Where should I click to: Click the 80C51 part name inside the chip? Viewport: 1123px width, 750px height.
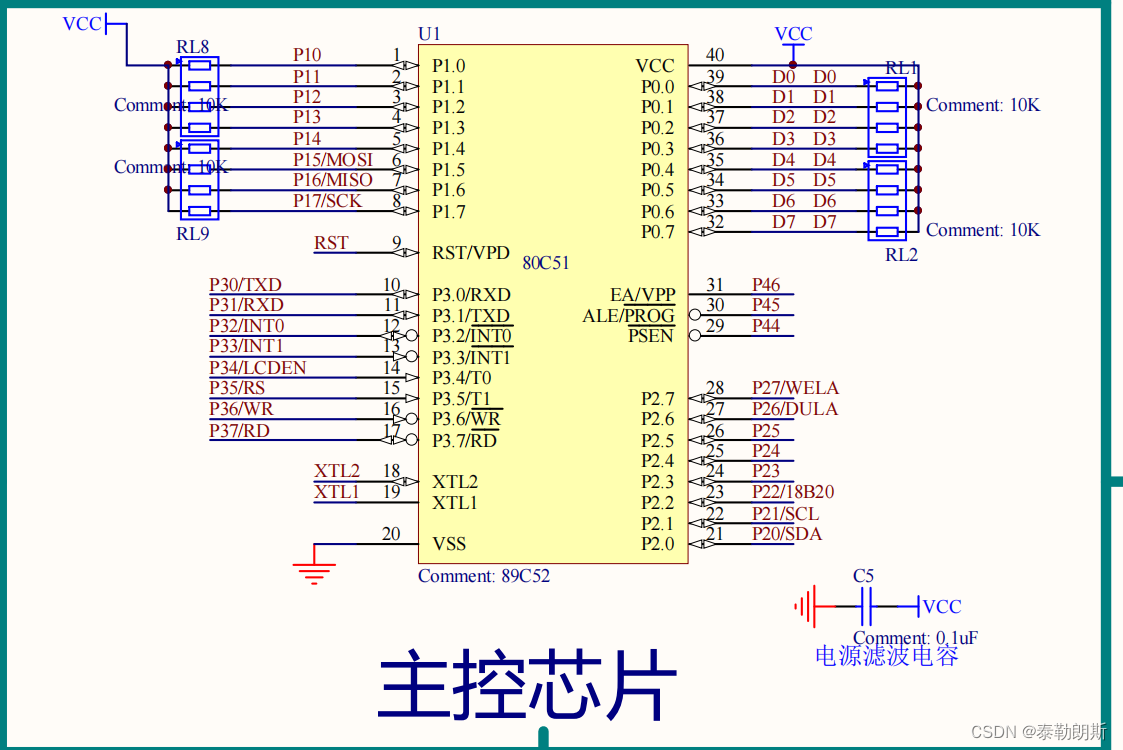[x=546, y=263]
